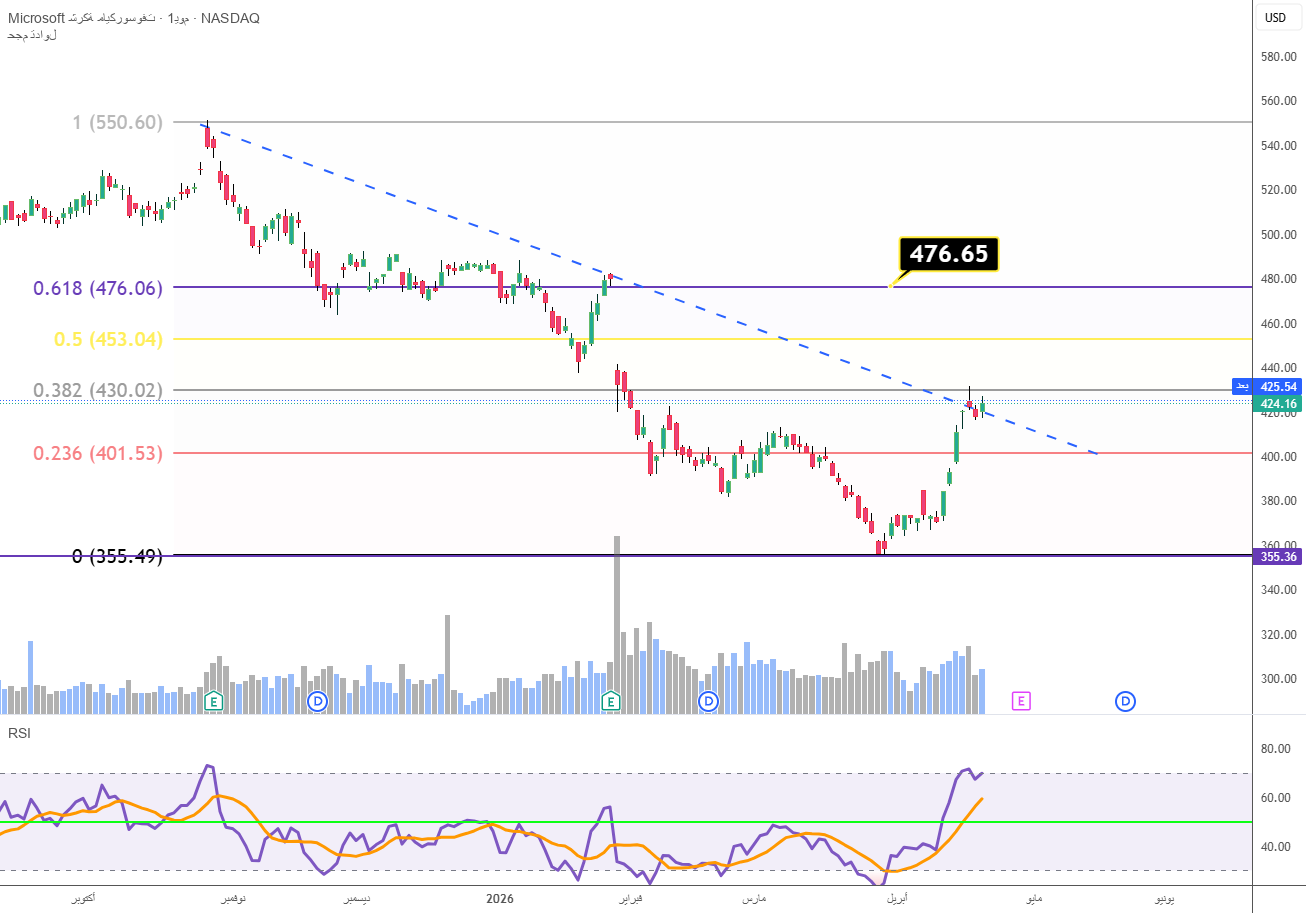
Task: Click the 1 (550.60) Fibonacci top label
Action: pyautogui.click(x=117, y=122)
